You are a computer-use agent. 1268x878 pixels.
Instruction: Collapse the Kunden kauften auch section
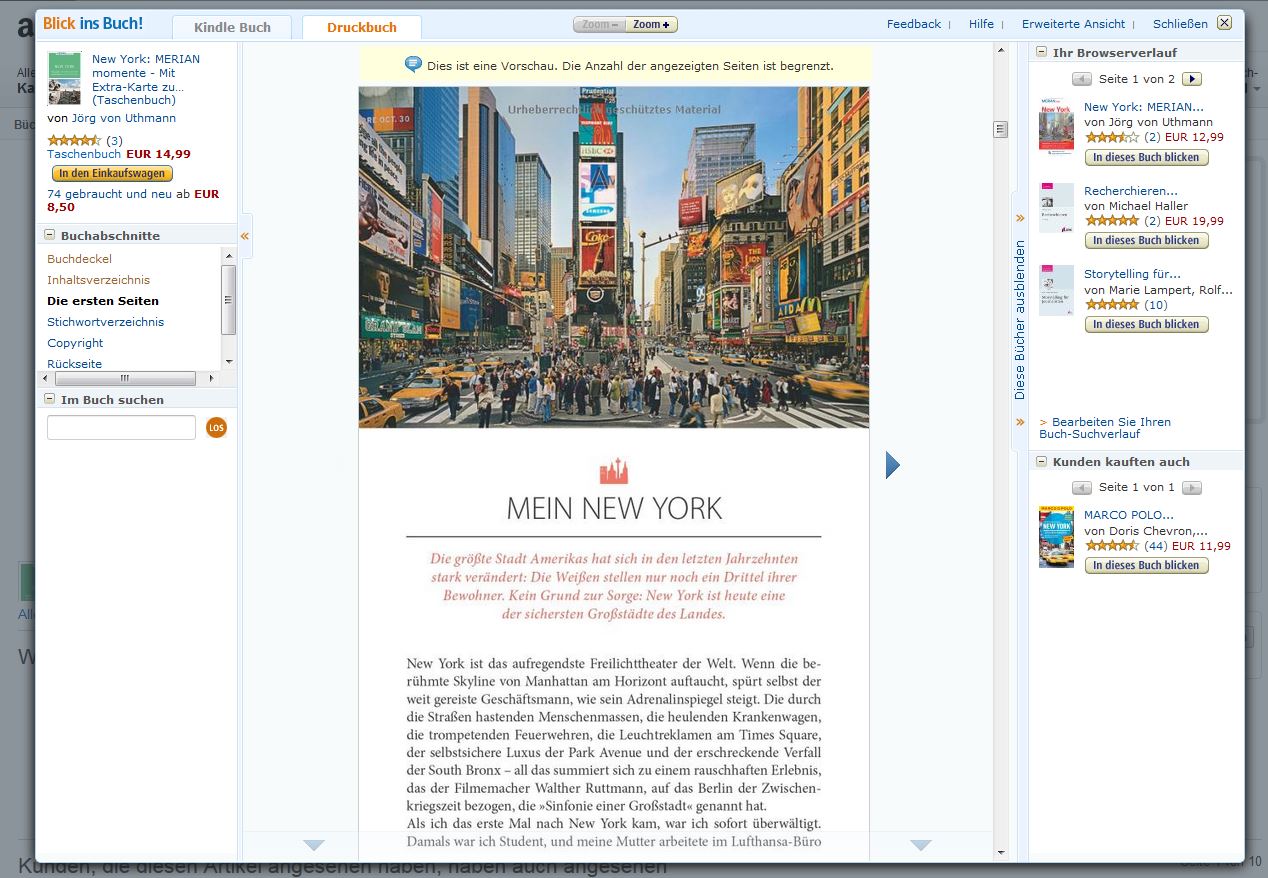pyautogui.click(x=1041, y=461)
